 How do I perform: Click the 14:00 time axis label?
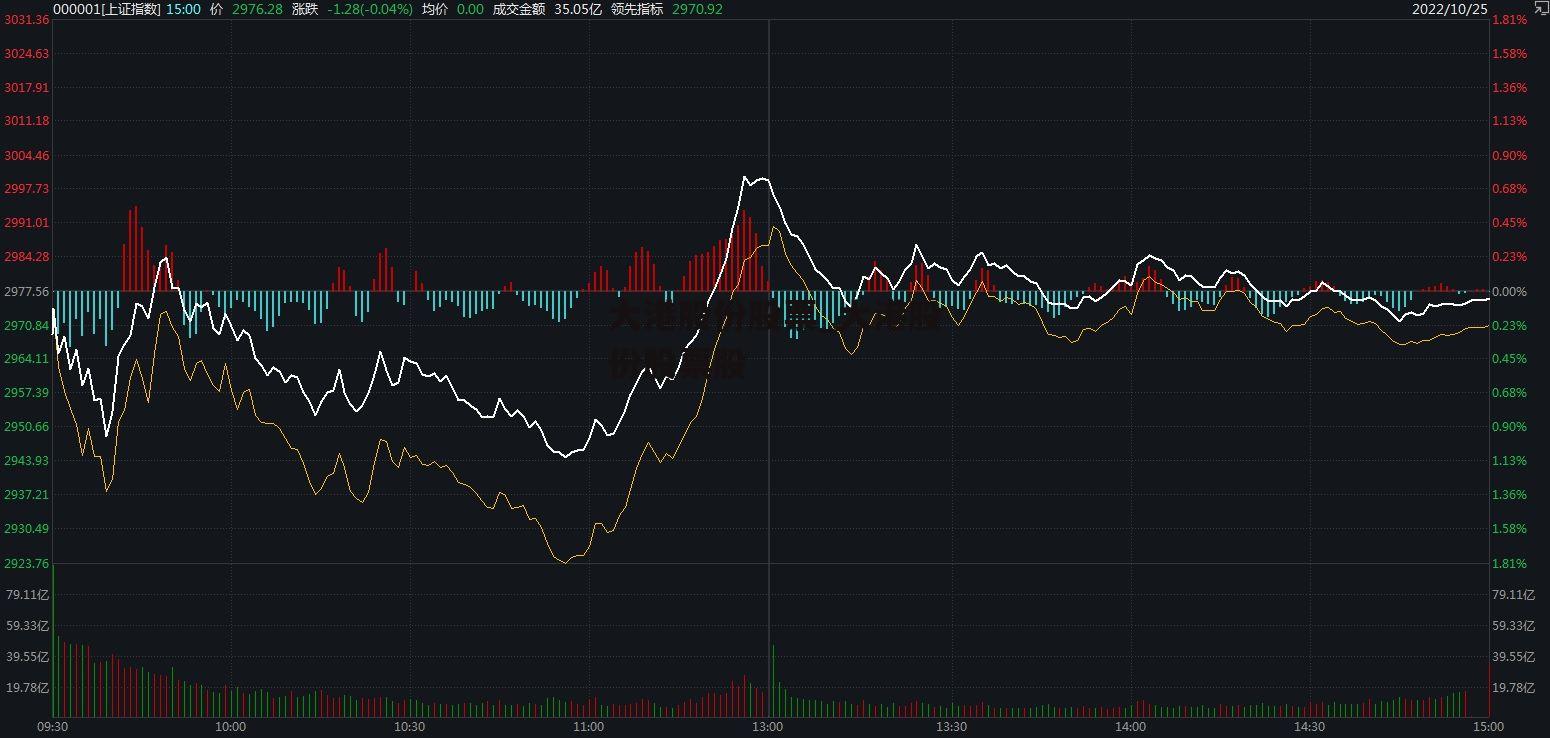(1130, 727)
